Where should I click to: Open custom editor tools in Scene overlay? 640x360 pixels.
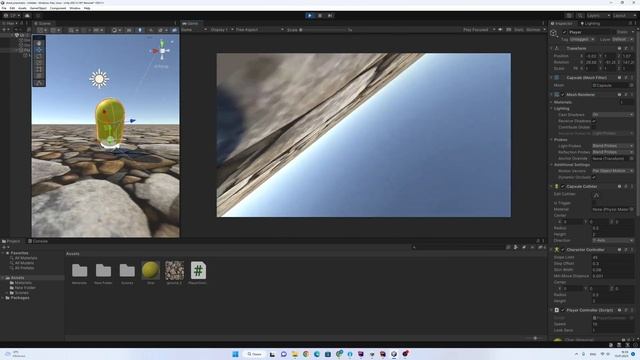tap(39, 83)
